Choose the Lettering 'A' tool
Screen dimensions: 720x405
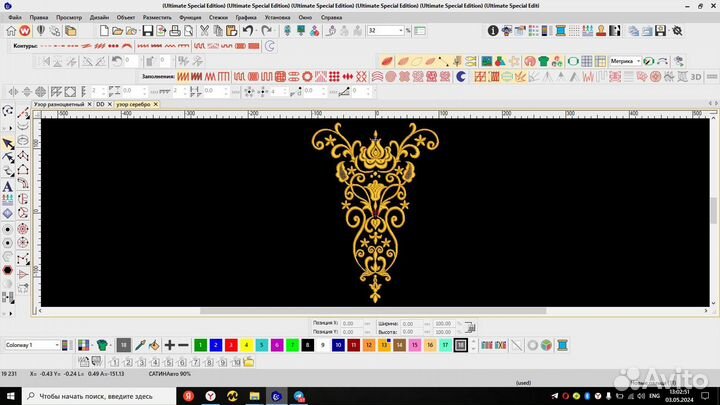8,186
